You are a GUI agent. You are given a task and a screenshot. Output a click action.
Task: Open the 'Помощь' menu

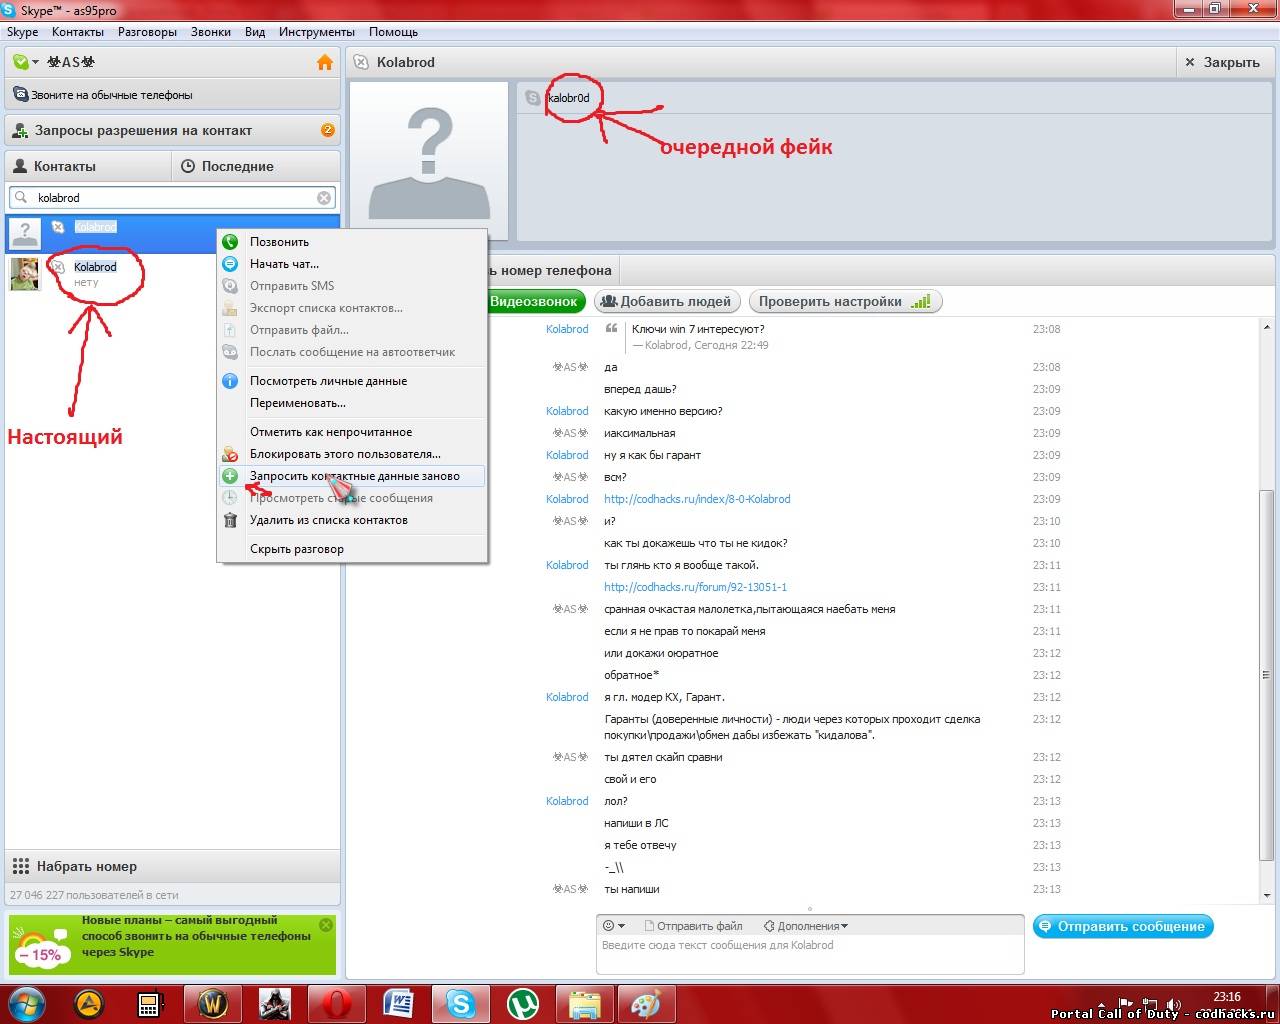click(393, 32)
